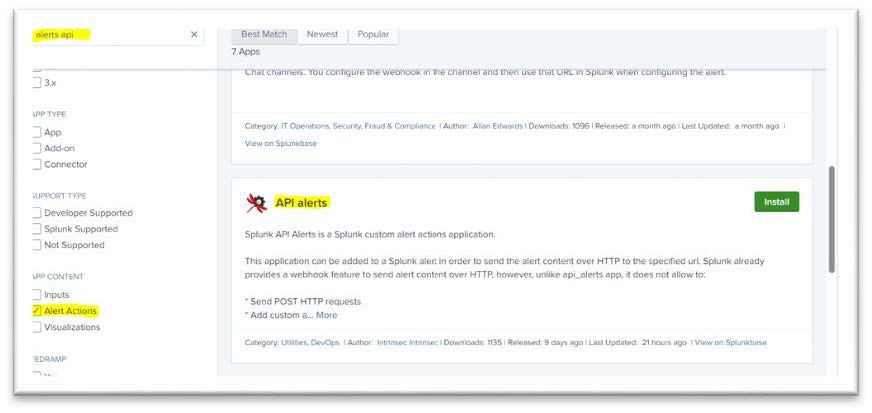
Task: Enable the Splunk Supported filter
Action: [x=36, y=229]
